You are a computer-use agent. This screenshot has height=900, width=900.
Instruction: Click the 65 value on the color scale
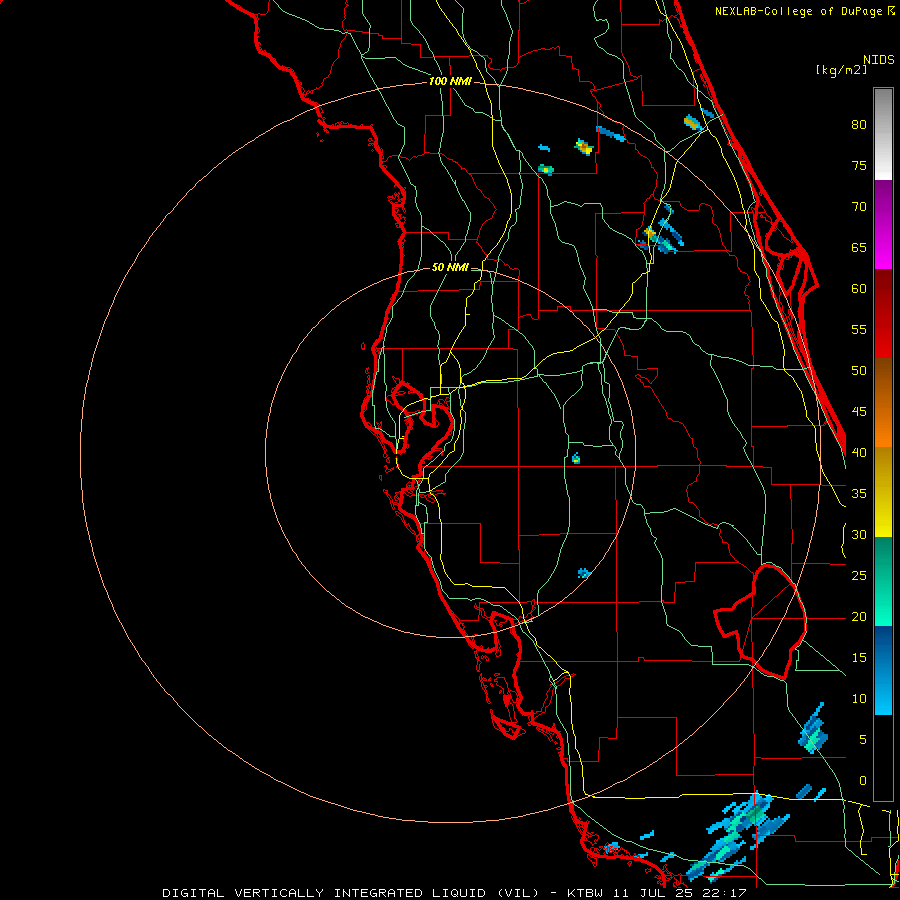pyautogui.click(x=859, y=247)
